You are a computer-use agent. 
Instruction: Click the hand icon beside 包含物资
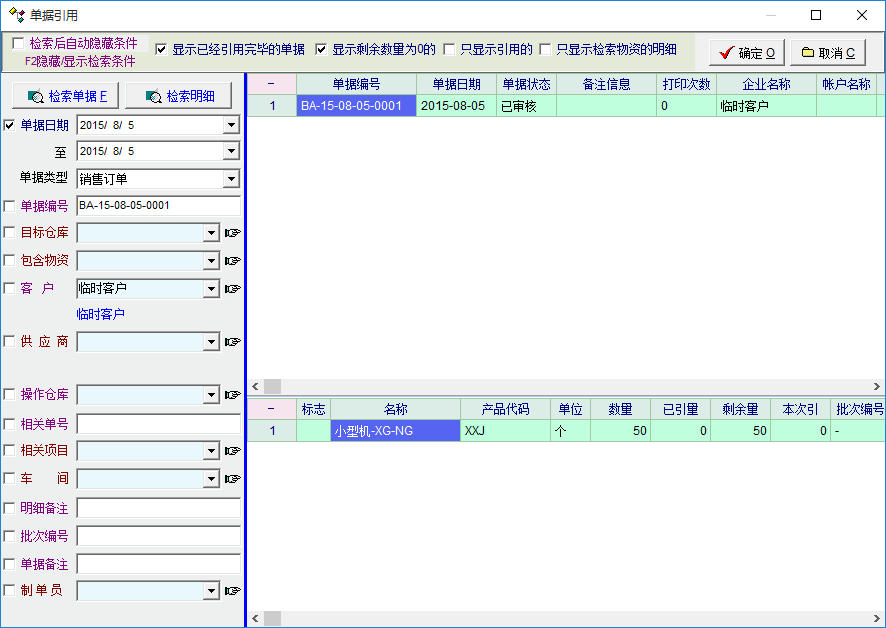tap(232, 261)
